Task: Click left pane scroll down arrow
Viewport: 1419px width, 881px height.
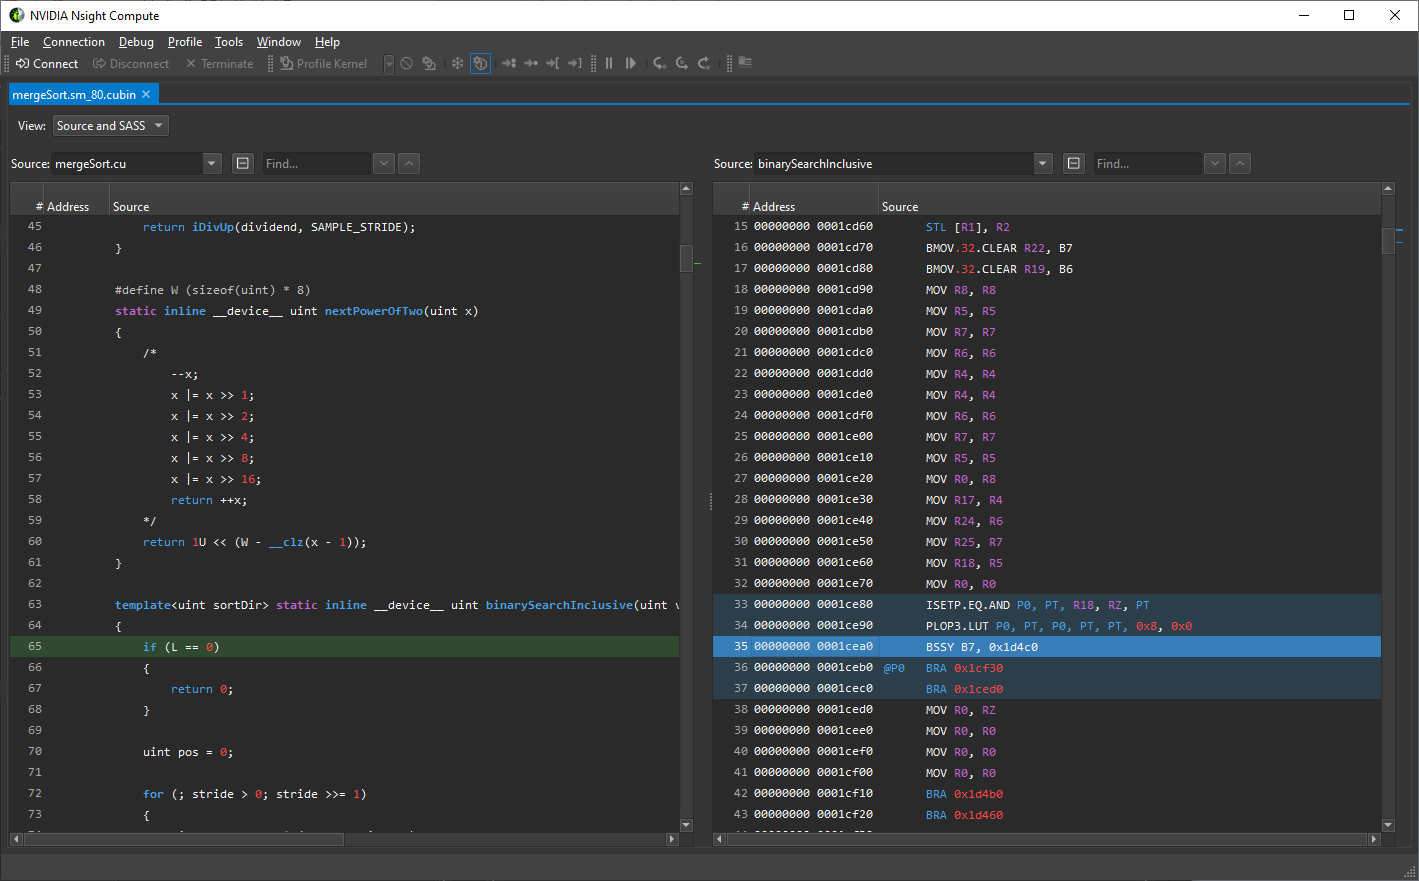Action: pos(686,825)
